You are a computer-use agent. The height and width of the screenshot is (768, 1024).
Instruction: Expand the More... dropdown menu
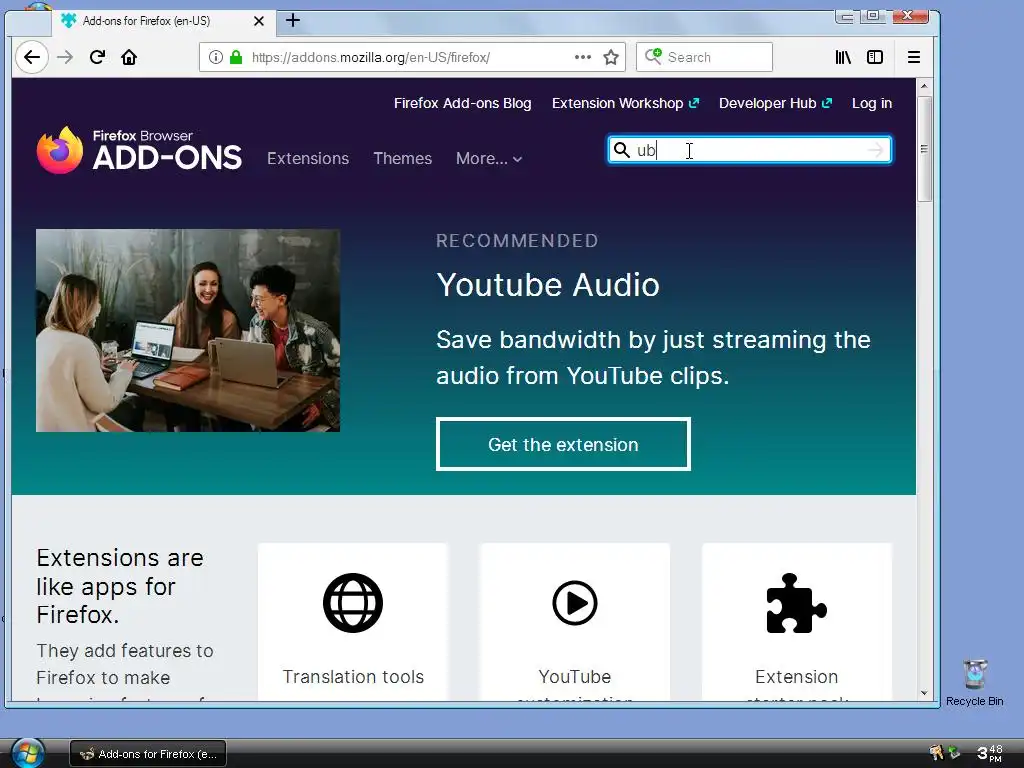coord(488,158)
